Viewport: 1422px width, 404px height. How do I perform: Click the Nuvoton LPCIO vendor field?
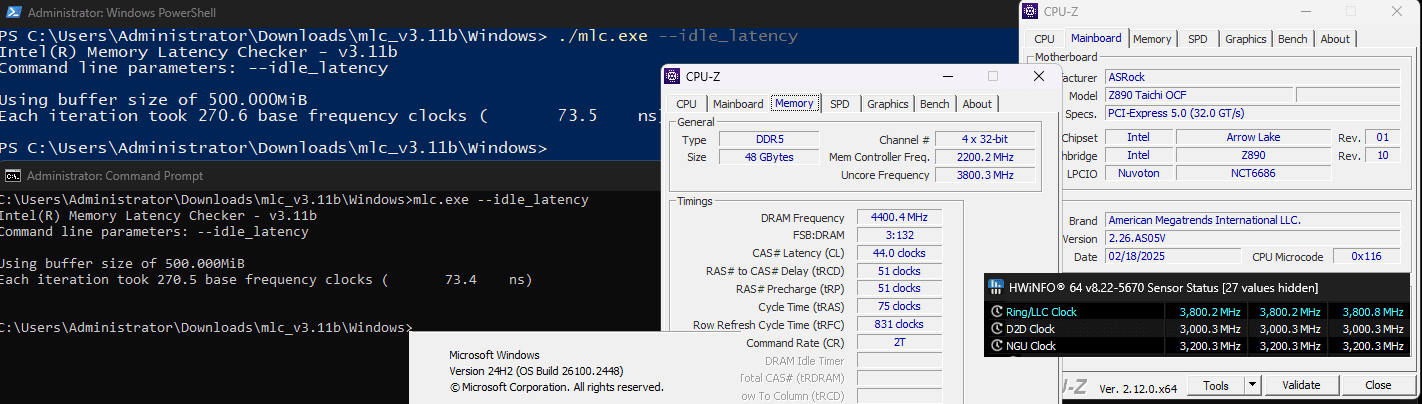pyautogui.click(x=1138, y=173)
